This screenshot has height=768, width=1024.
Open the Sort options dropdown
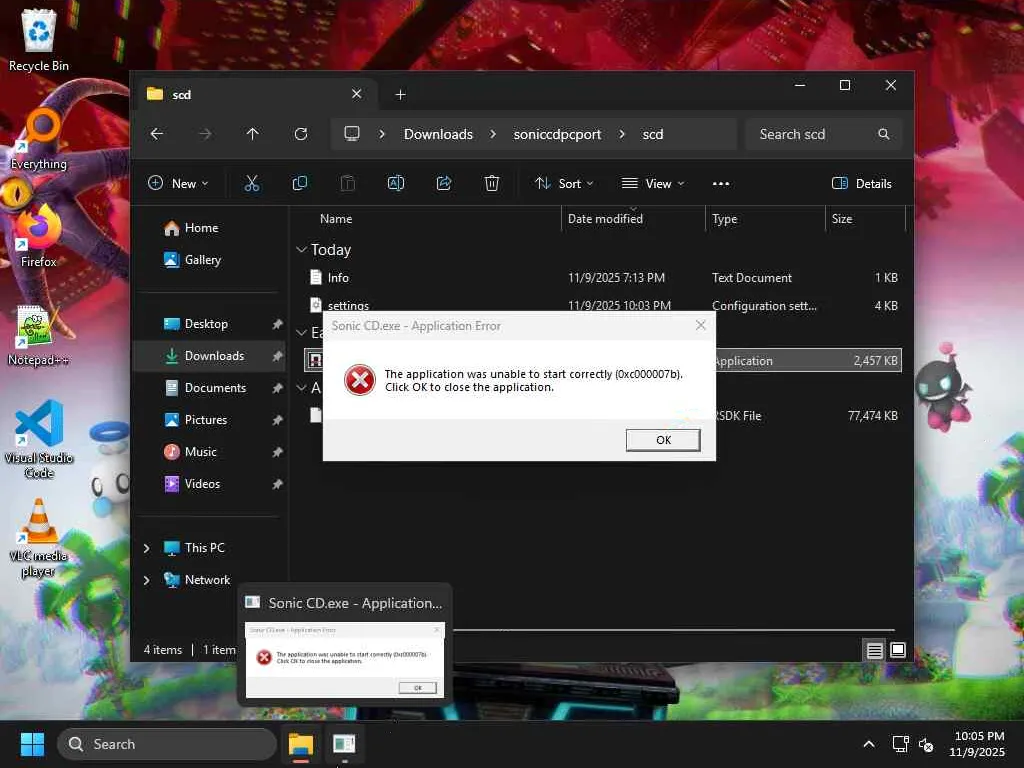click(x=564, y=184)
